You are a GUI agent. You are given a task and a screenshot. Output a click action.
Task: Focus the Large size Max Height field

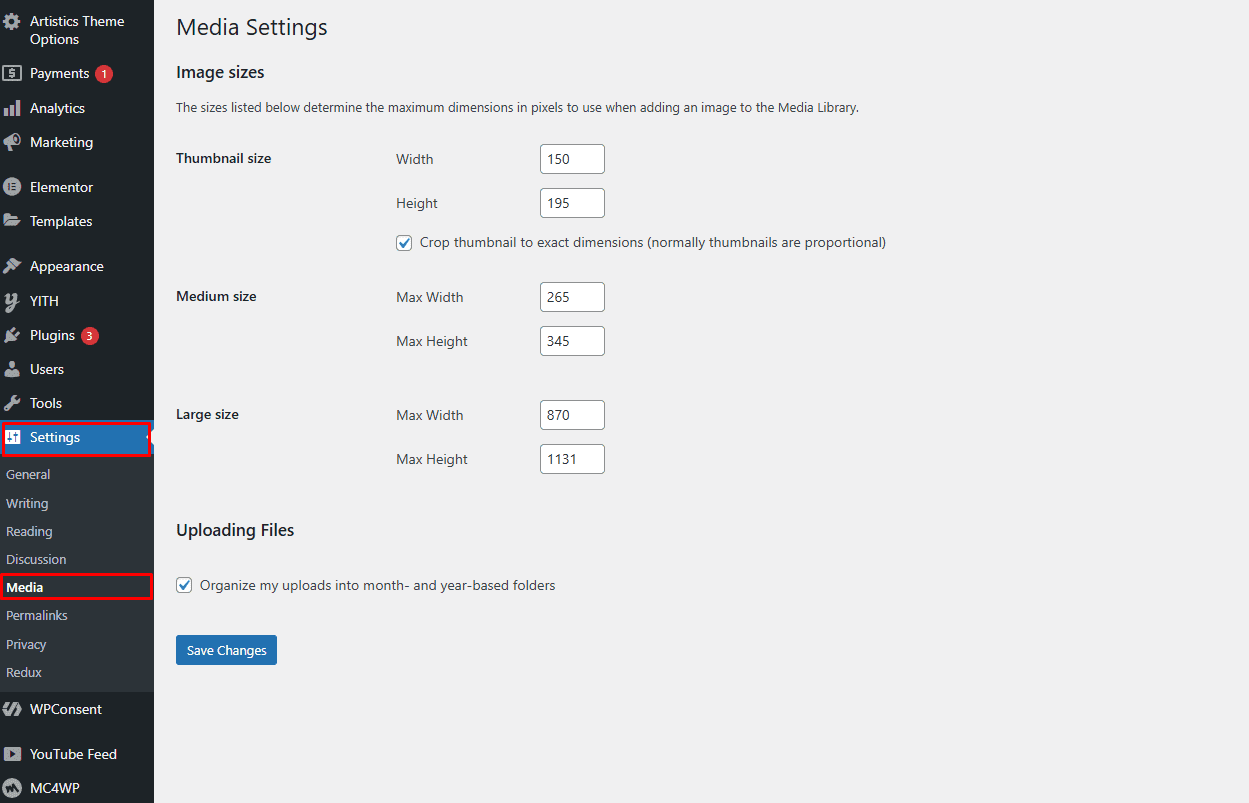pyautogui.click(x=572, y=459)
